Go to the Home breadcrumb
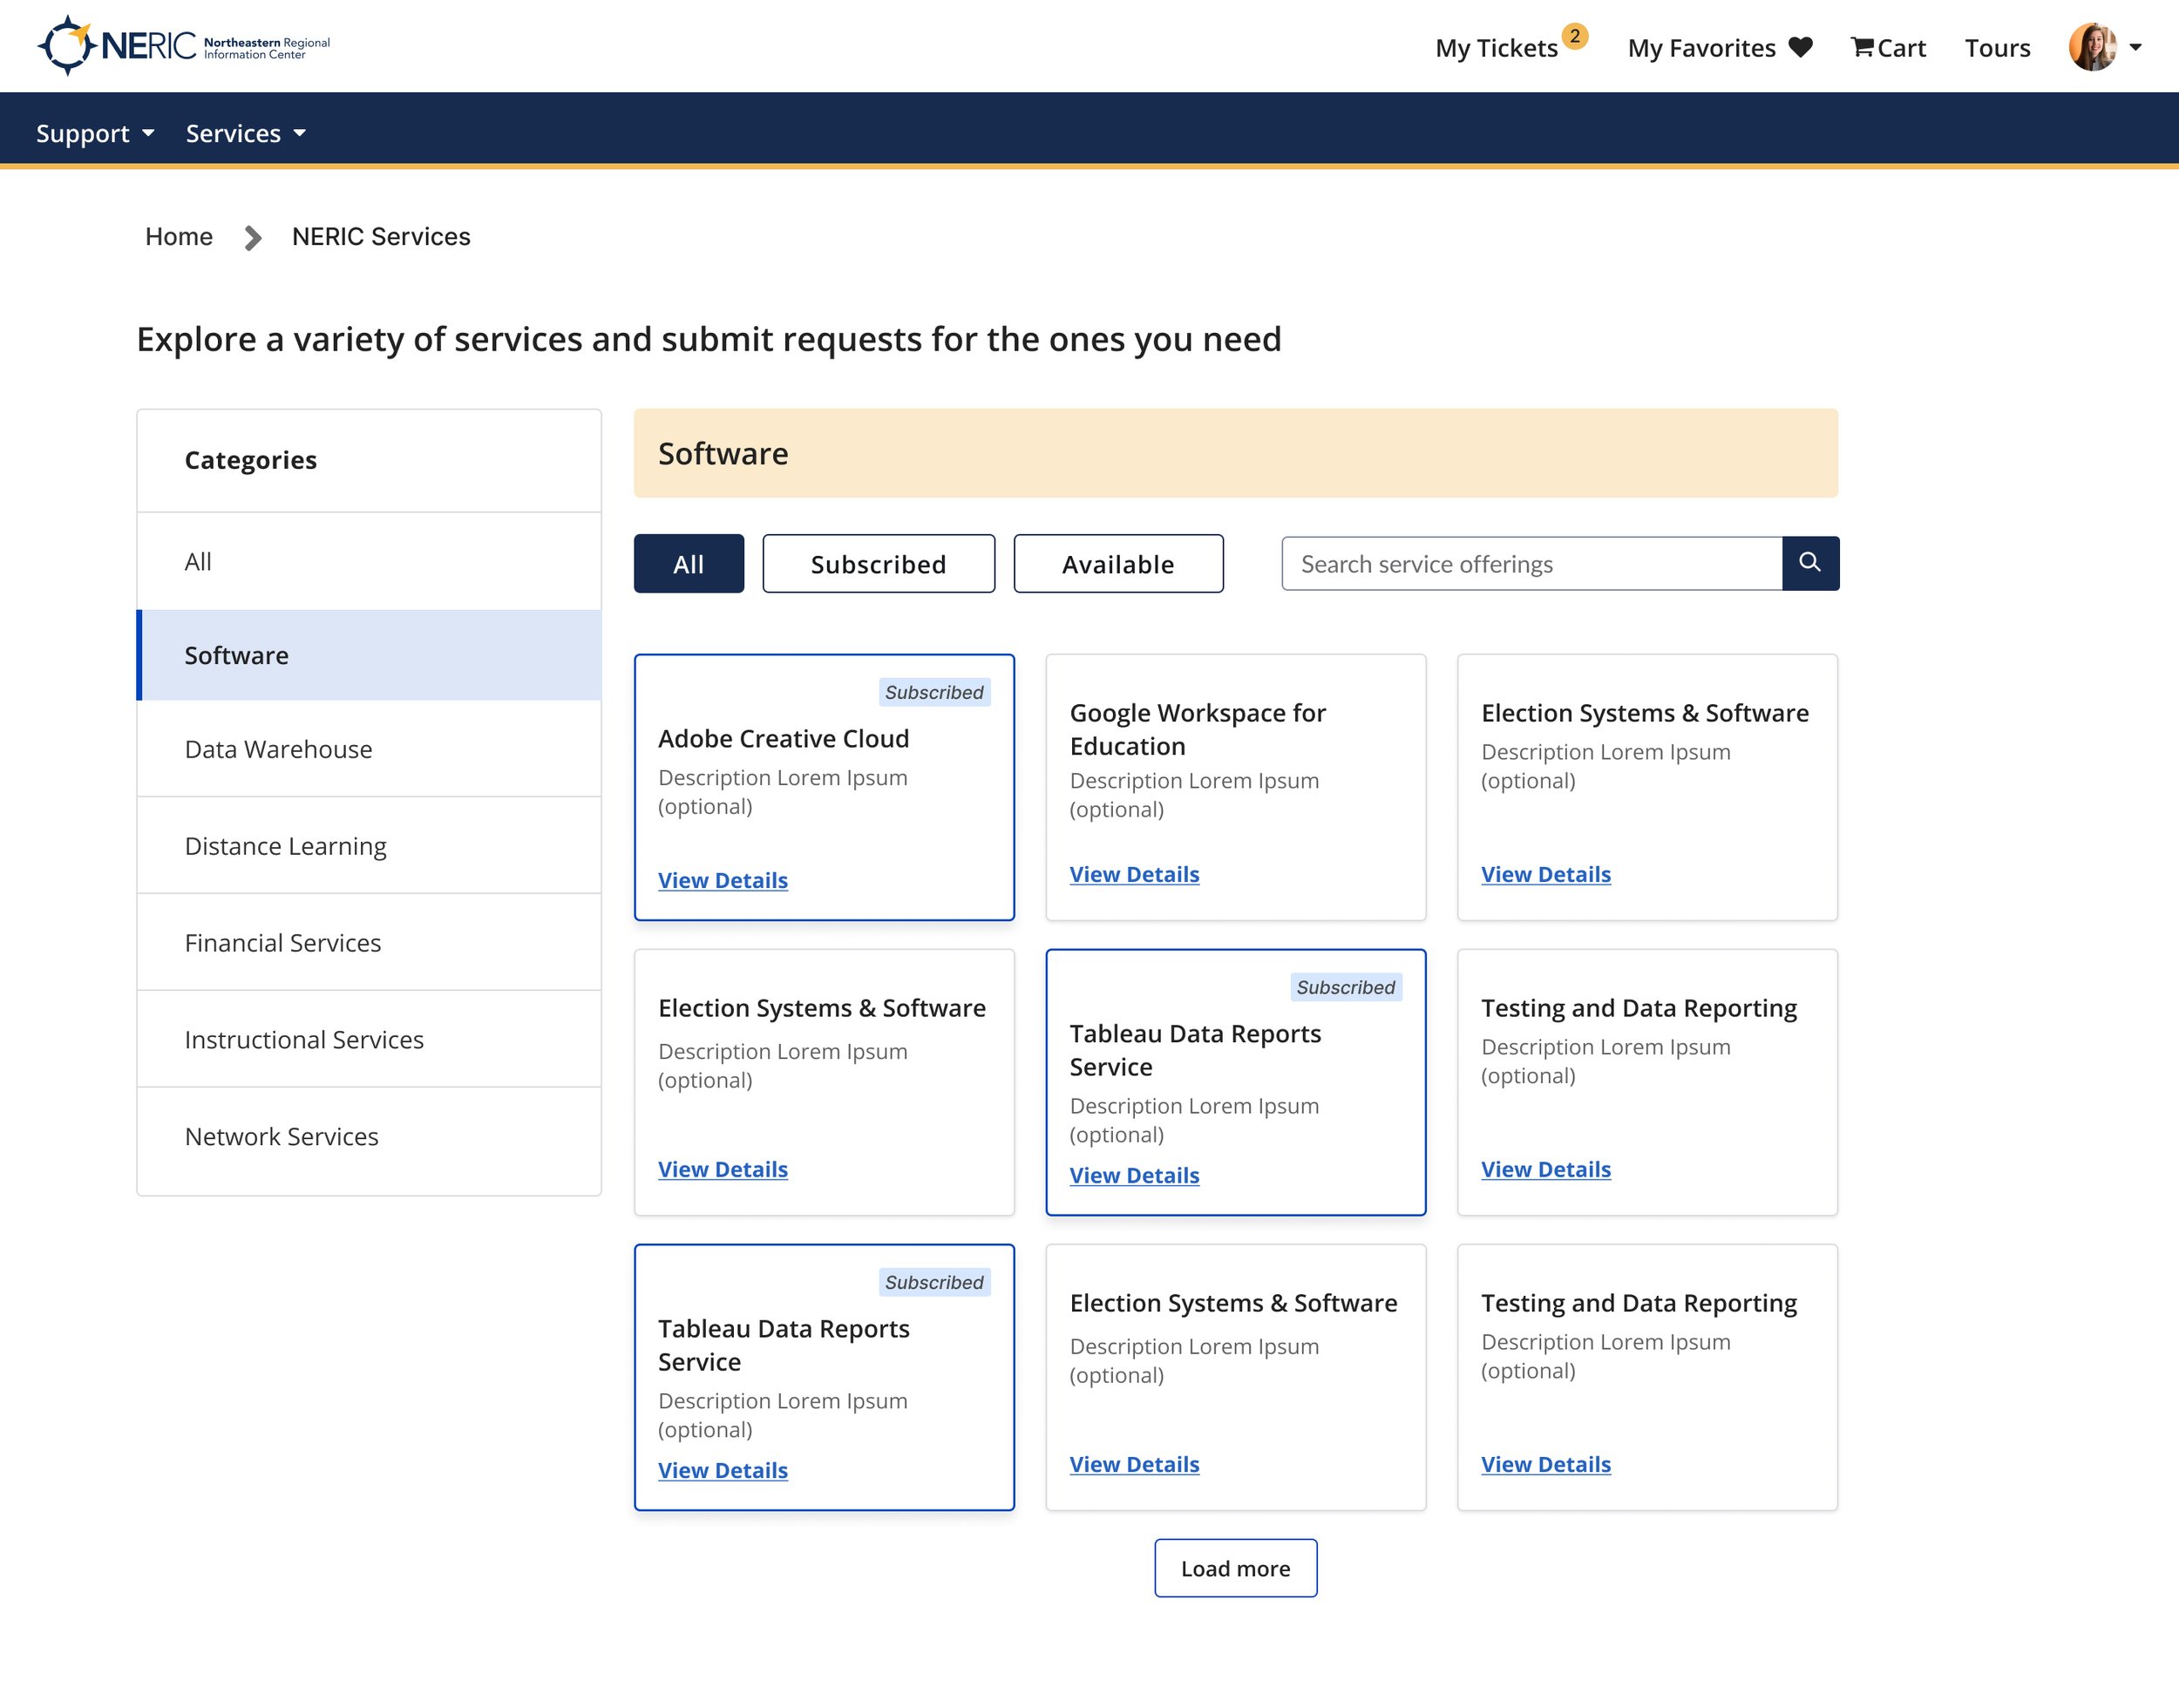The image size is (2179, 1708). (x=179, y=236)
